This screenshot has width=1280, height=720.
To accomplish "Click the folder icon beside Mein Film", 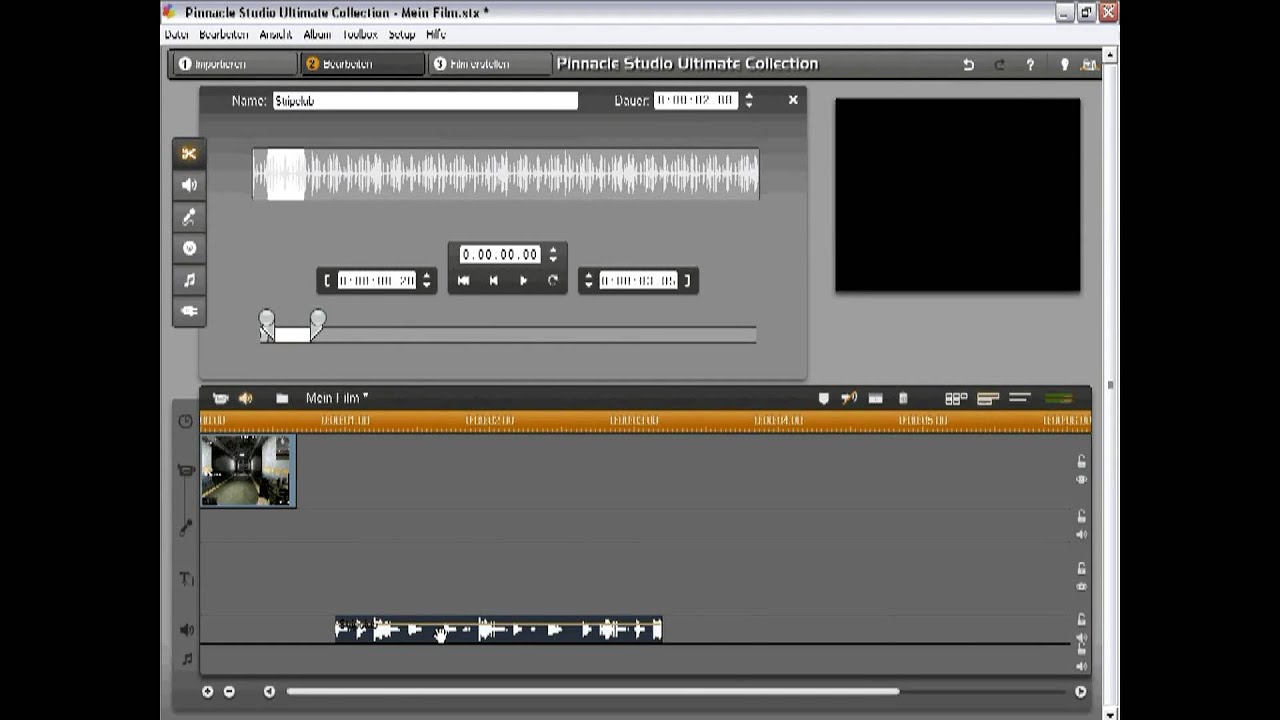I will pos(282,398).
